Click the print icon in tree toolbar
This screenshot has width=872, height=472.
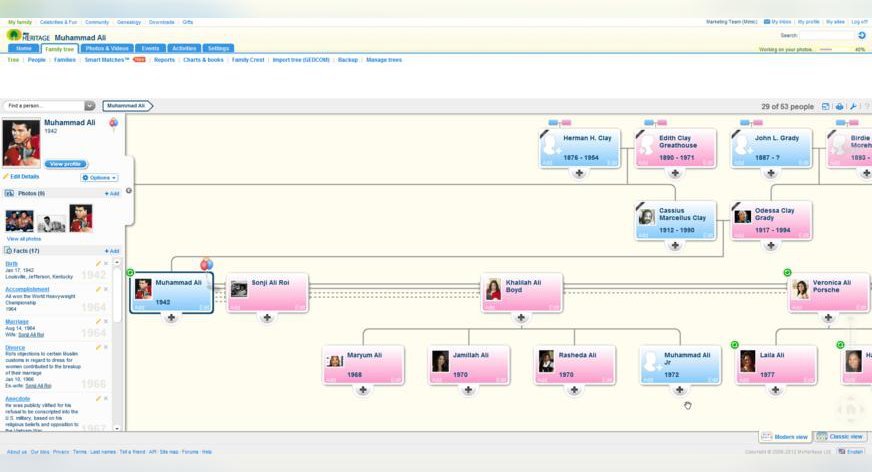point(839,106)
